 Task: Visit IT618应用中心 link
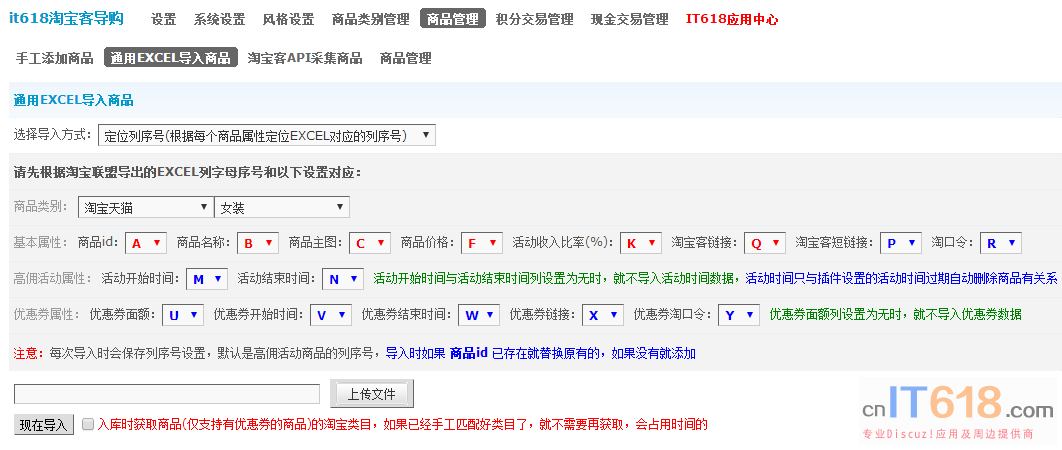[x=732, y=19]
